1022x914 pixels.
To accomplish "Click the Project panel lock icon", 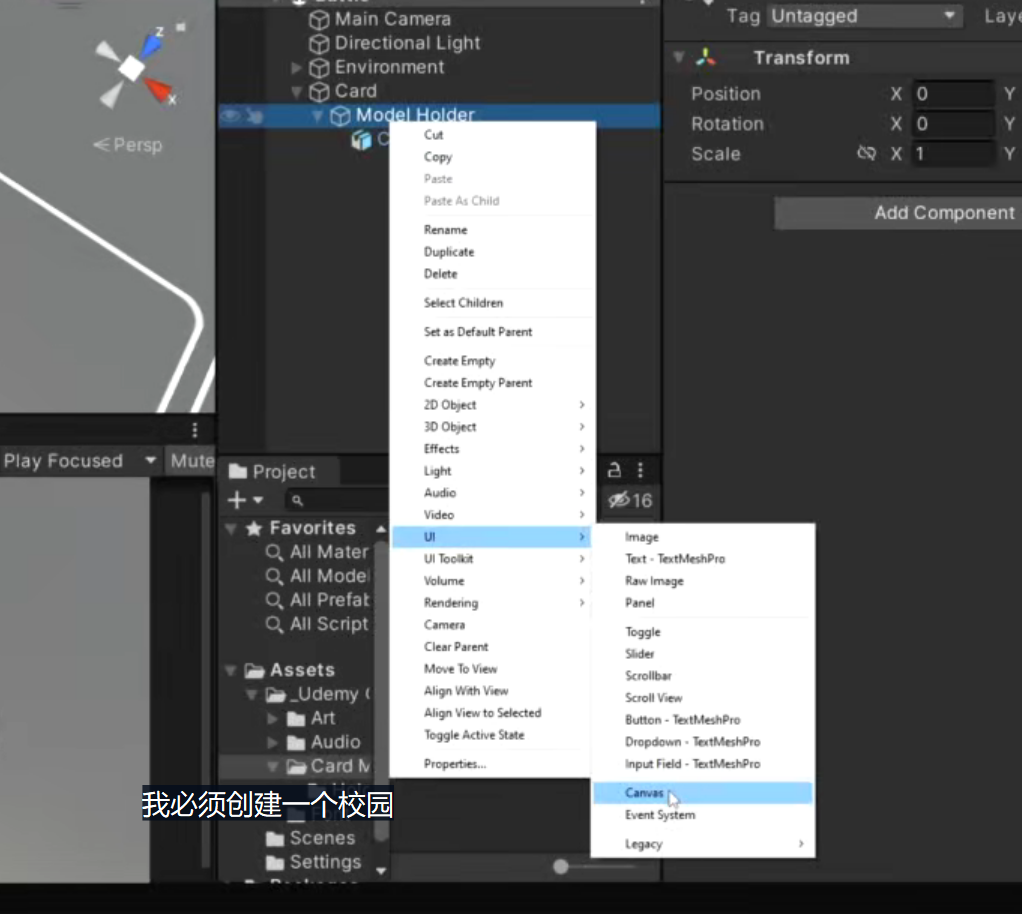I will pyautogui.click(x=614, y=470).
